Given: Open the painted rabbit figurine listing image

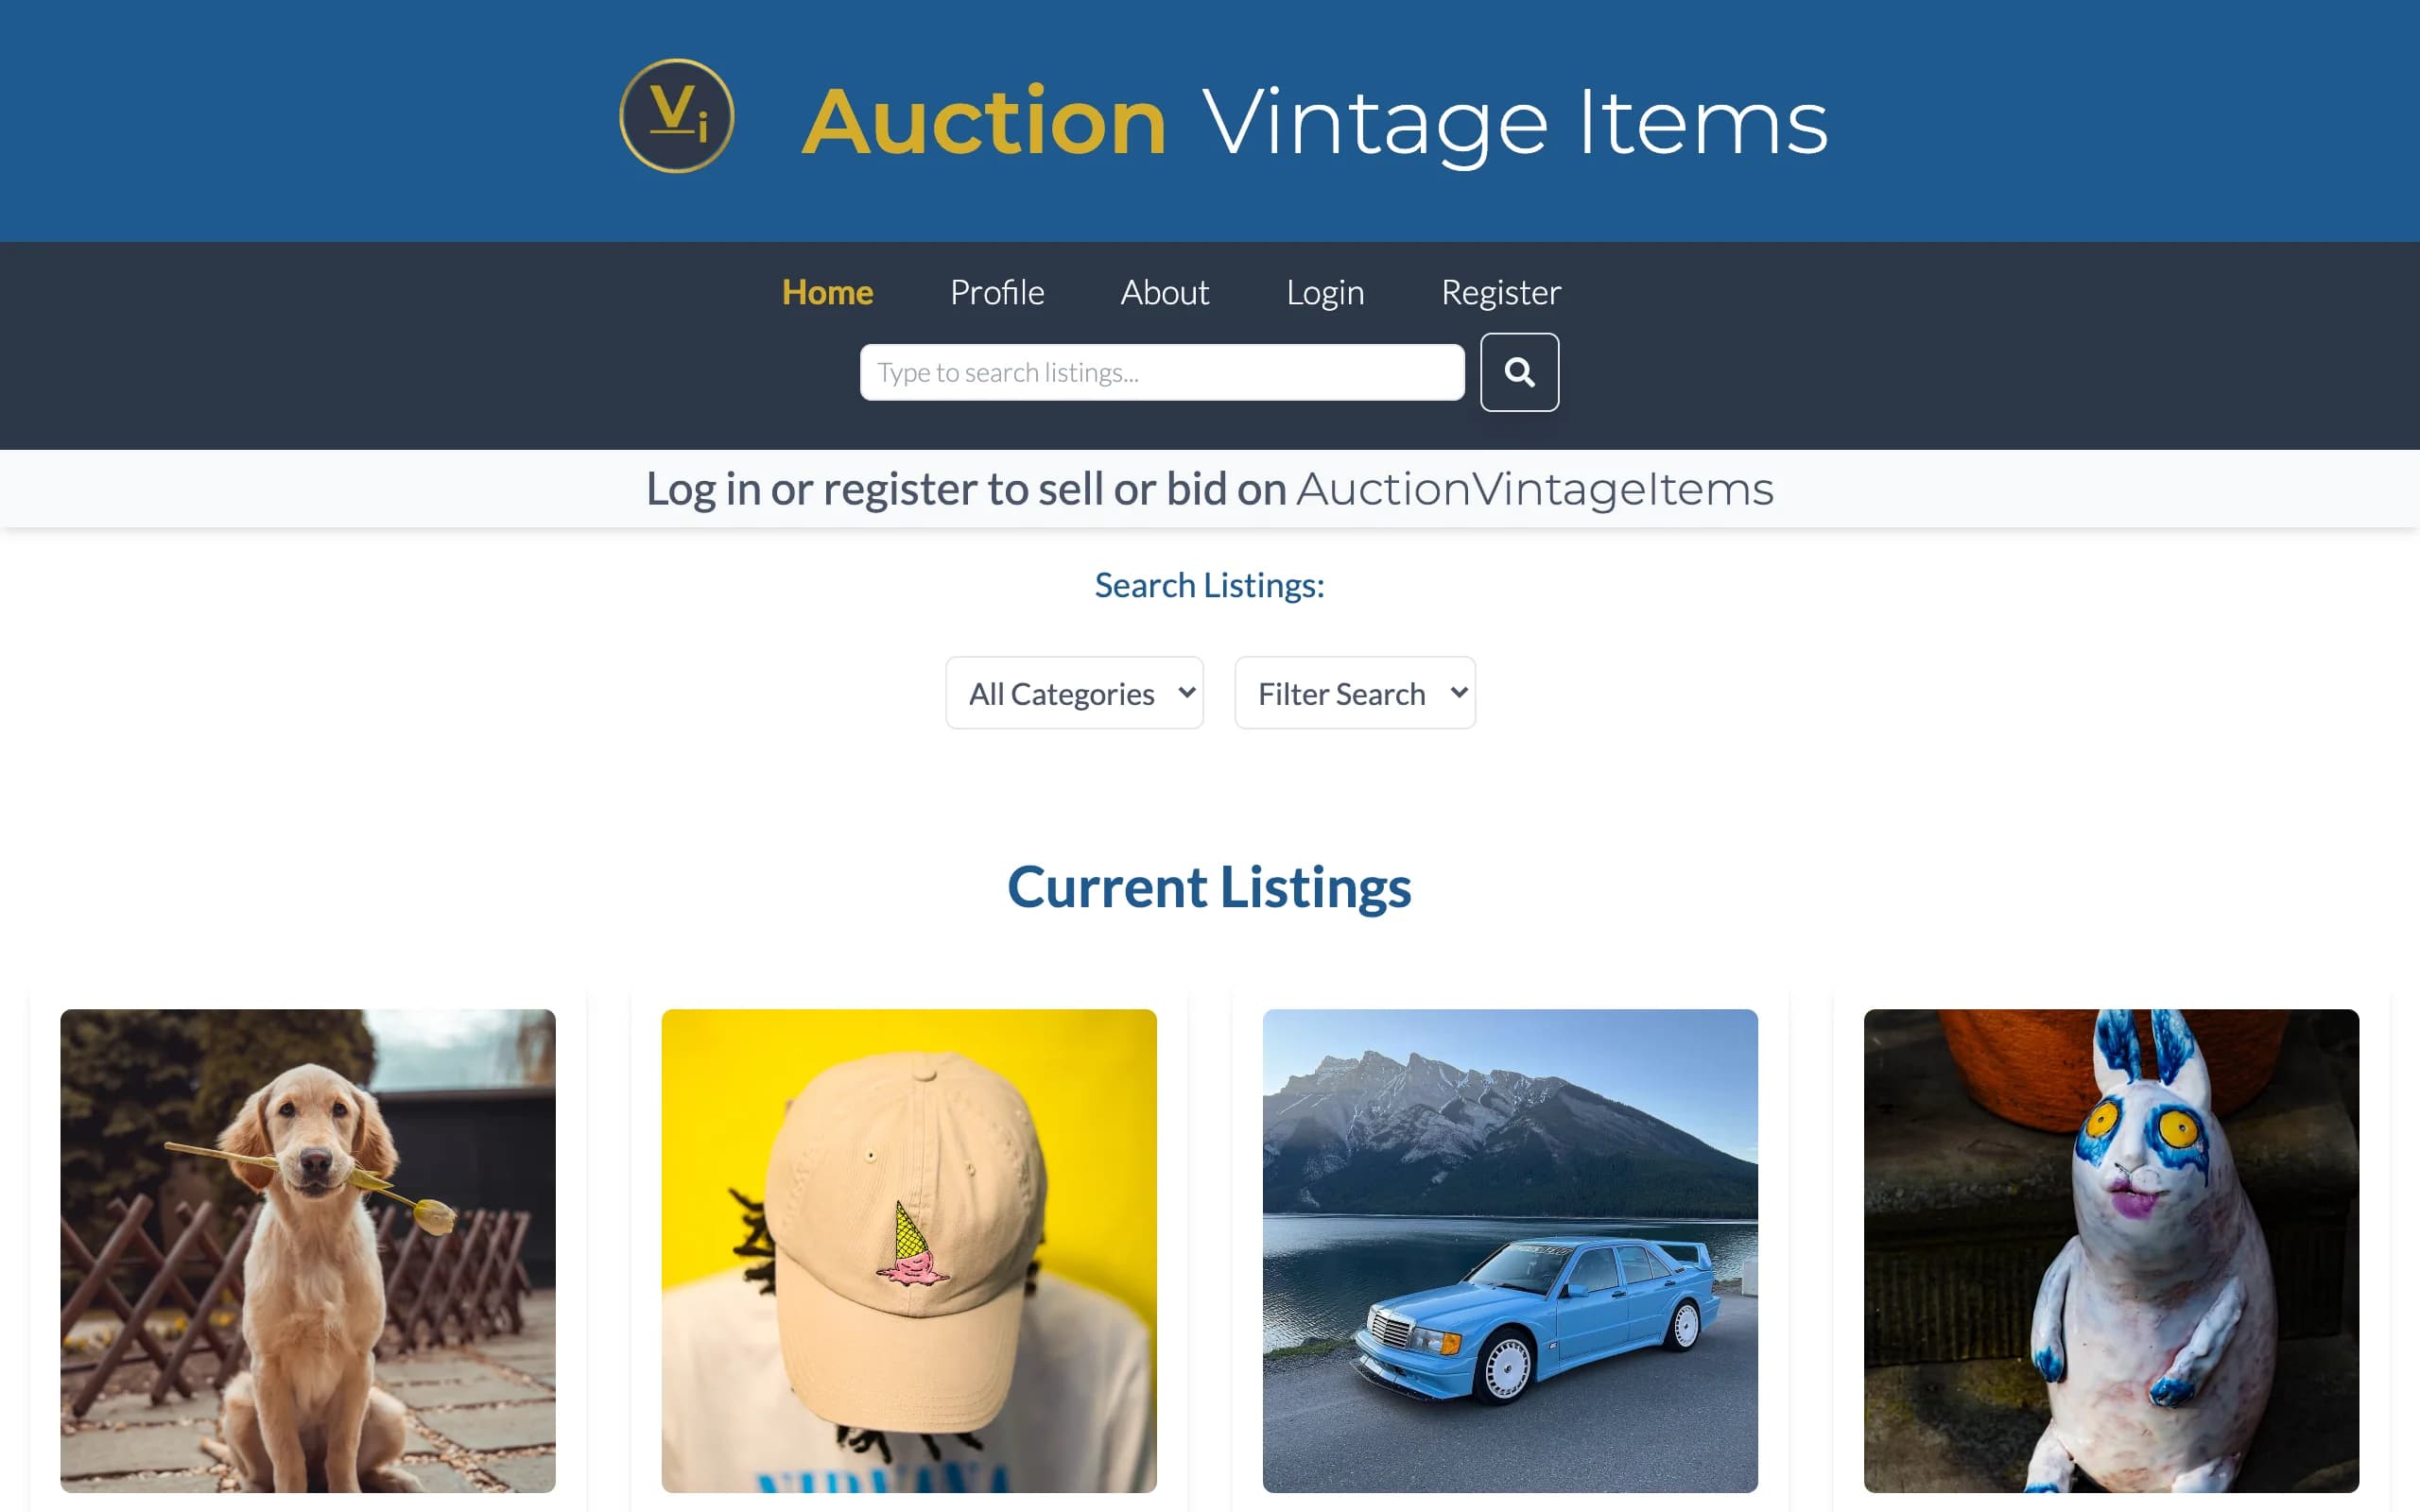Looking at the screenshot, I should click(x=2111, y=1250).
